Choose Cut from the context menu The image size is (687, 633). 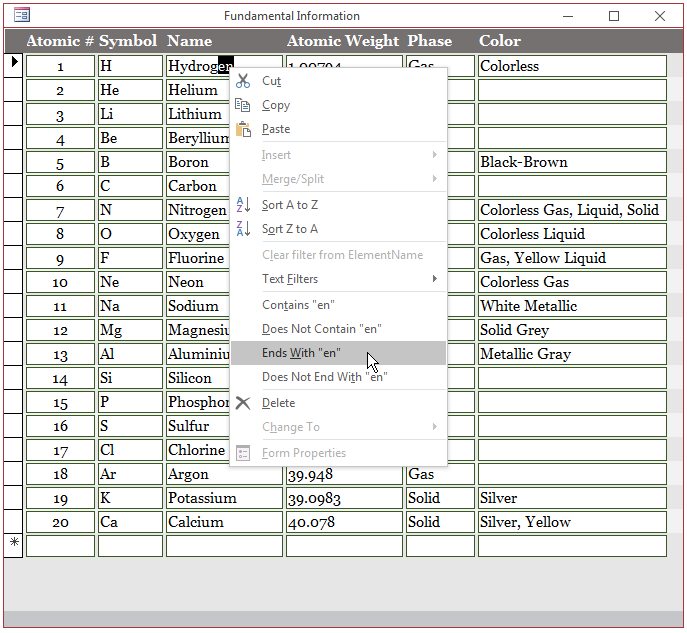(338, 81)
